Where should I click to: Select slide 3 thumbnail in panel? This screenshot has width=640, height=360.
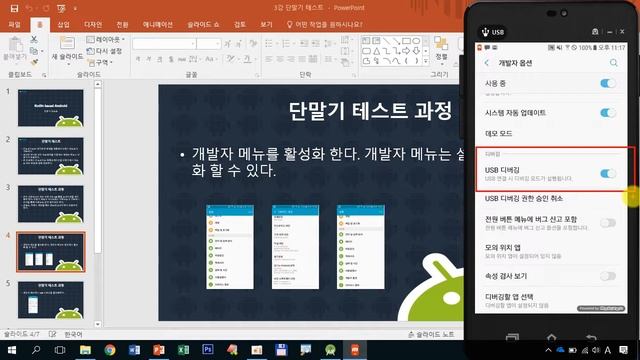click(51, 204)
